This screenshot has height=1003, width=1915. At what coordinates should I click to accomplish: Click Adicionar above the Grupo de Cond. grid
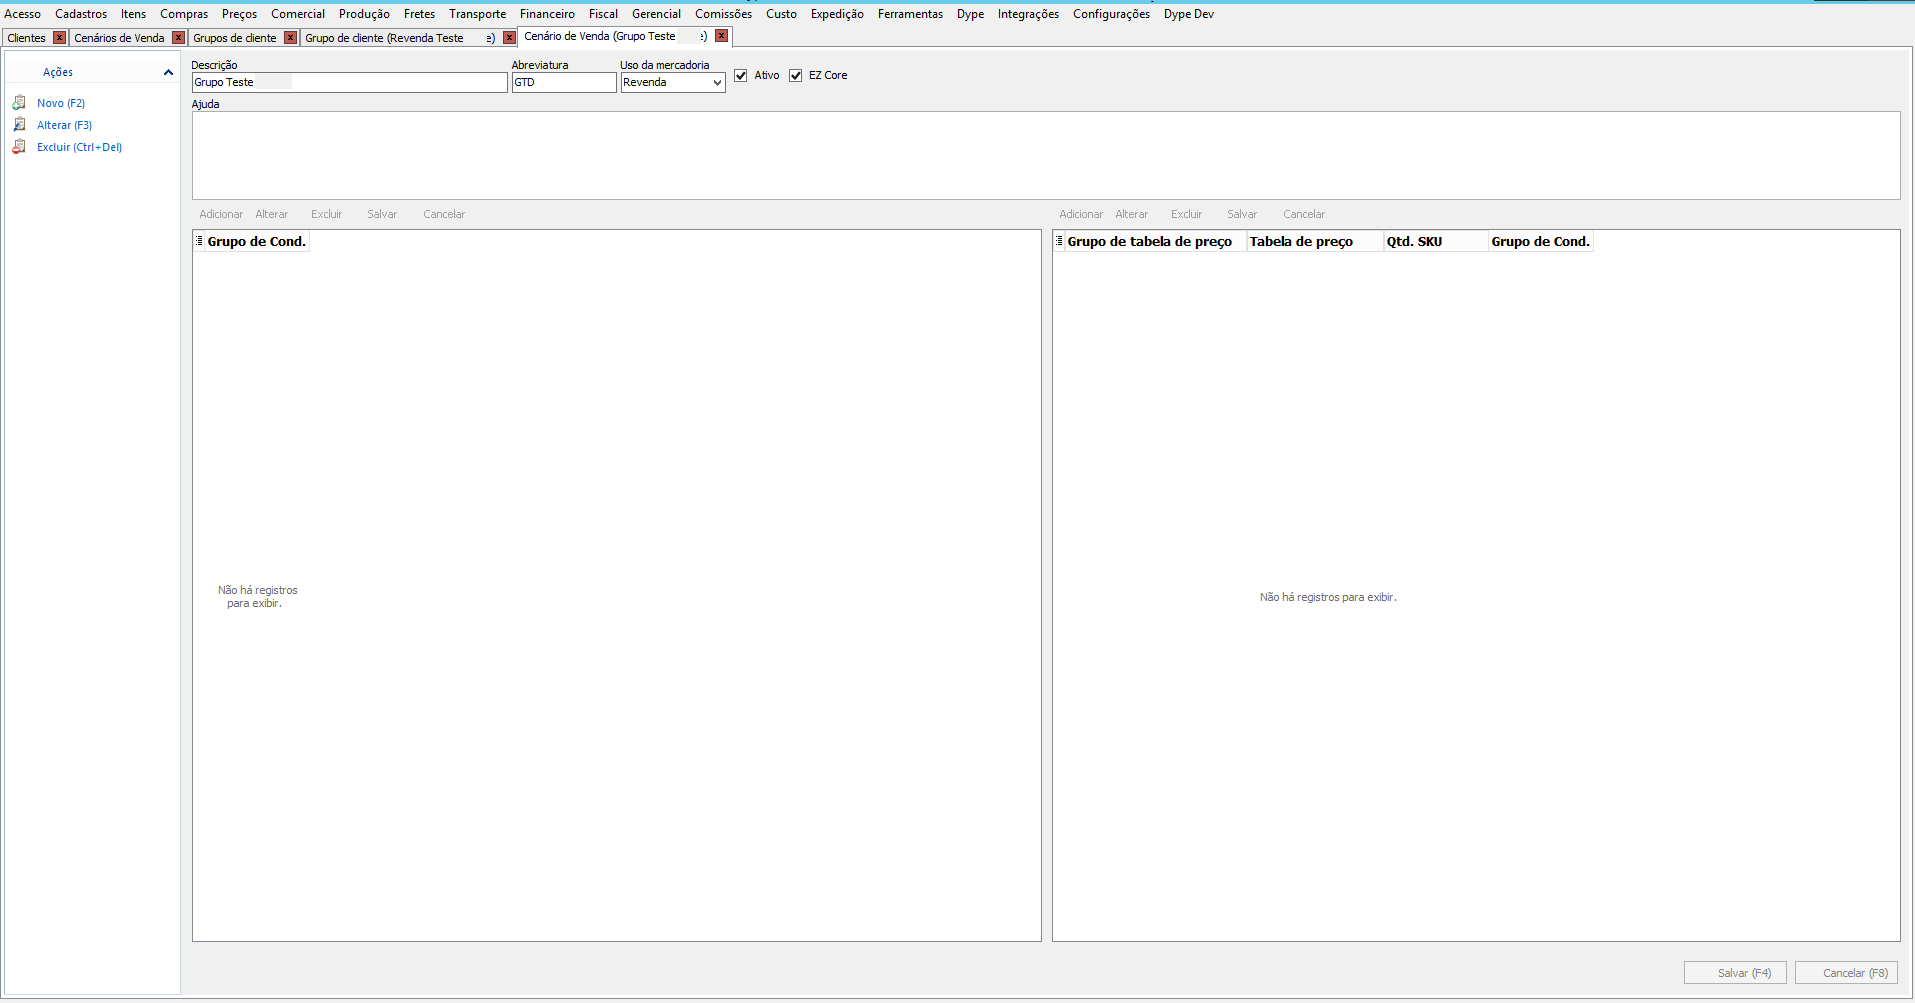click(221, 214)
